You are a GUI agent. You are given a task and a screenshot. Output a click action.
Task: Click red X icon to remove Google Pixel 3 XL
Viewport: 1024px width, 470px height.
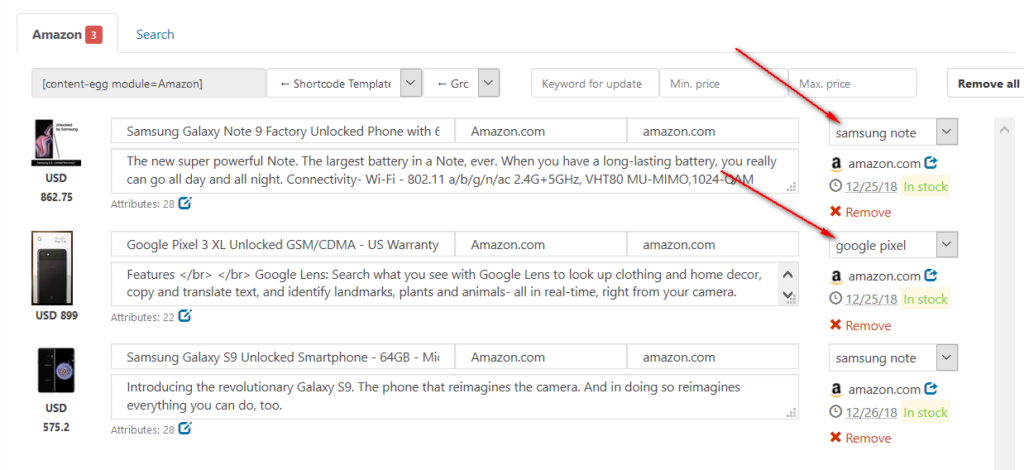click(x=835, y=324)
